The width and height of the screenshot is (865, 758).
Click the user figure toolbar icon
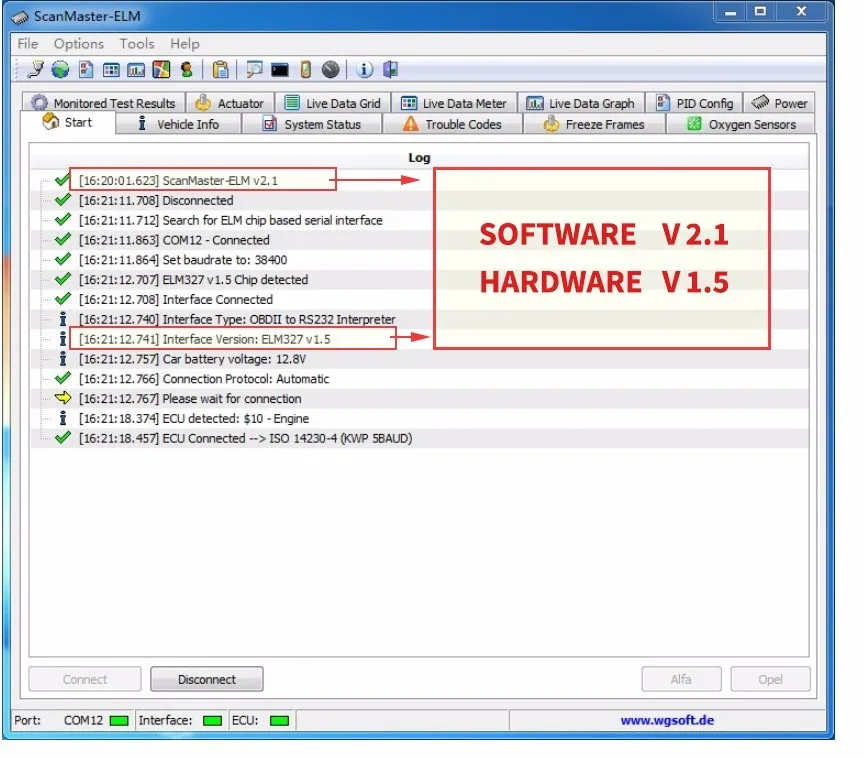tap(186, 70)
